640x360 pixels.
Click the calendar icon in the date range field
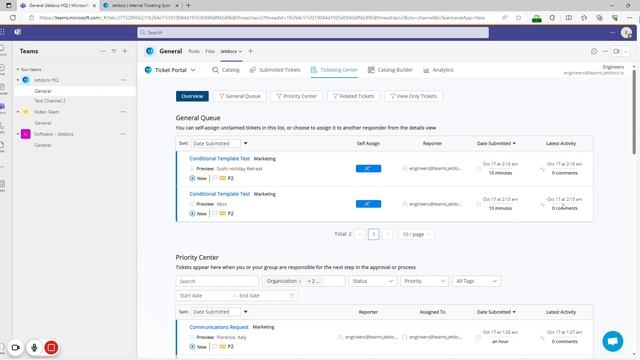[x=292, y=296]
